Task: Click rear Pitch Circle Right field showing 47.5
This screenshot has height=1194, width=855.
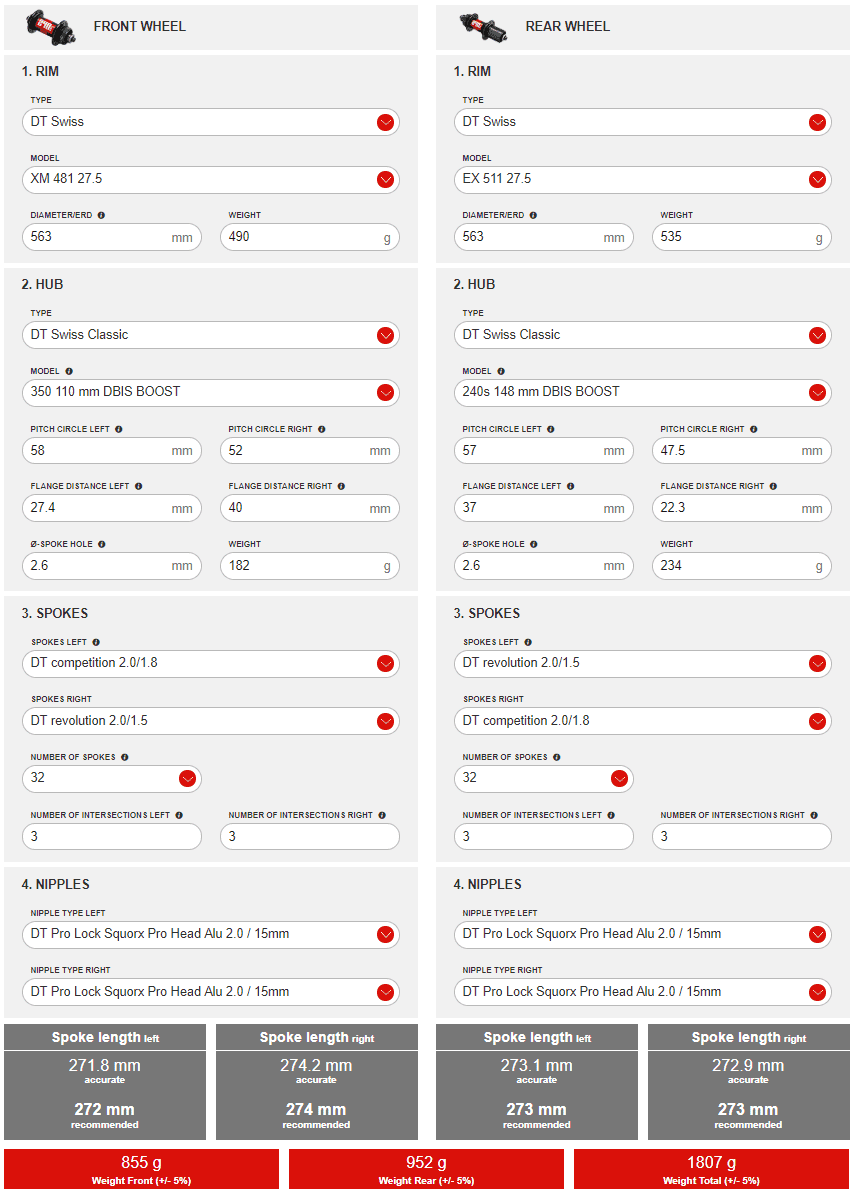Action: 730,451
